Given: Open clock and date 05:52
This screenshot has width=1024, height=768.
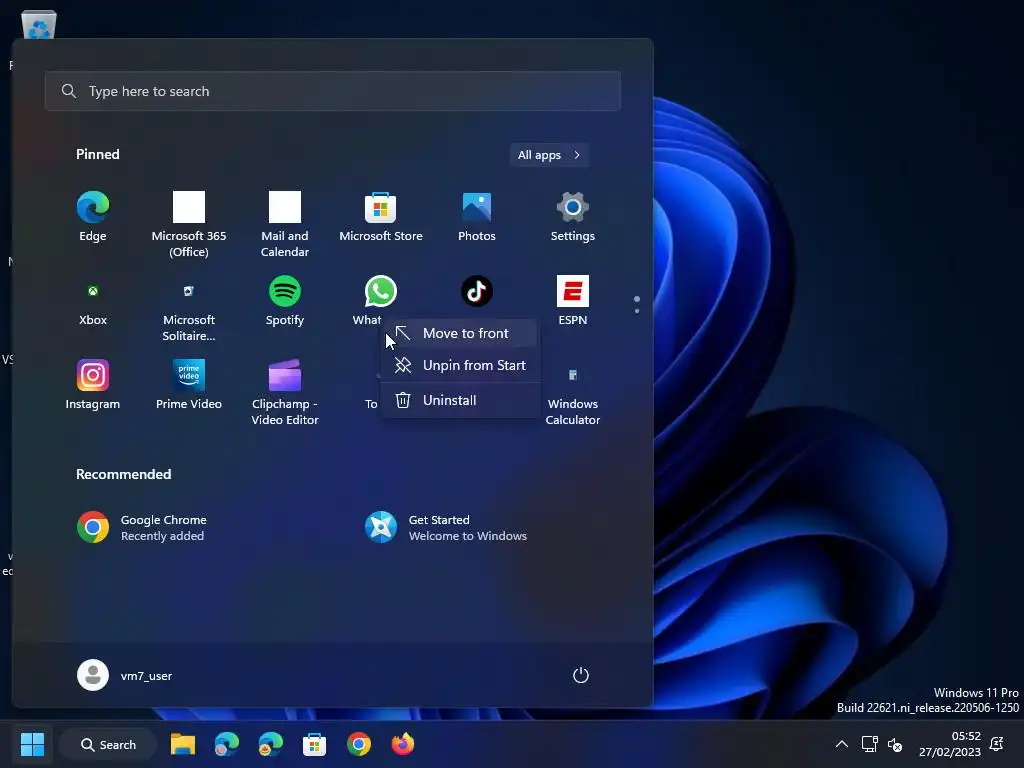Looking at the screenshot, I should tap(950, 744).
